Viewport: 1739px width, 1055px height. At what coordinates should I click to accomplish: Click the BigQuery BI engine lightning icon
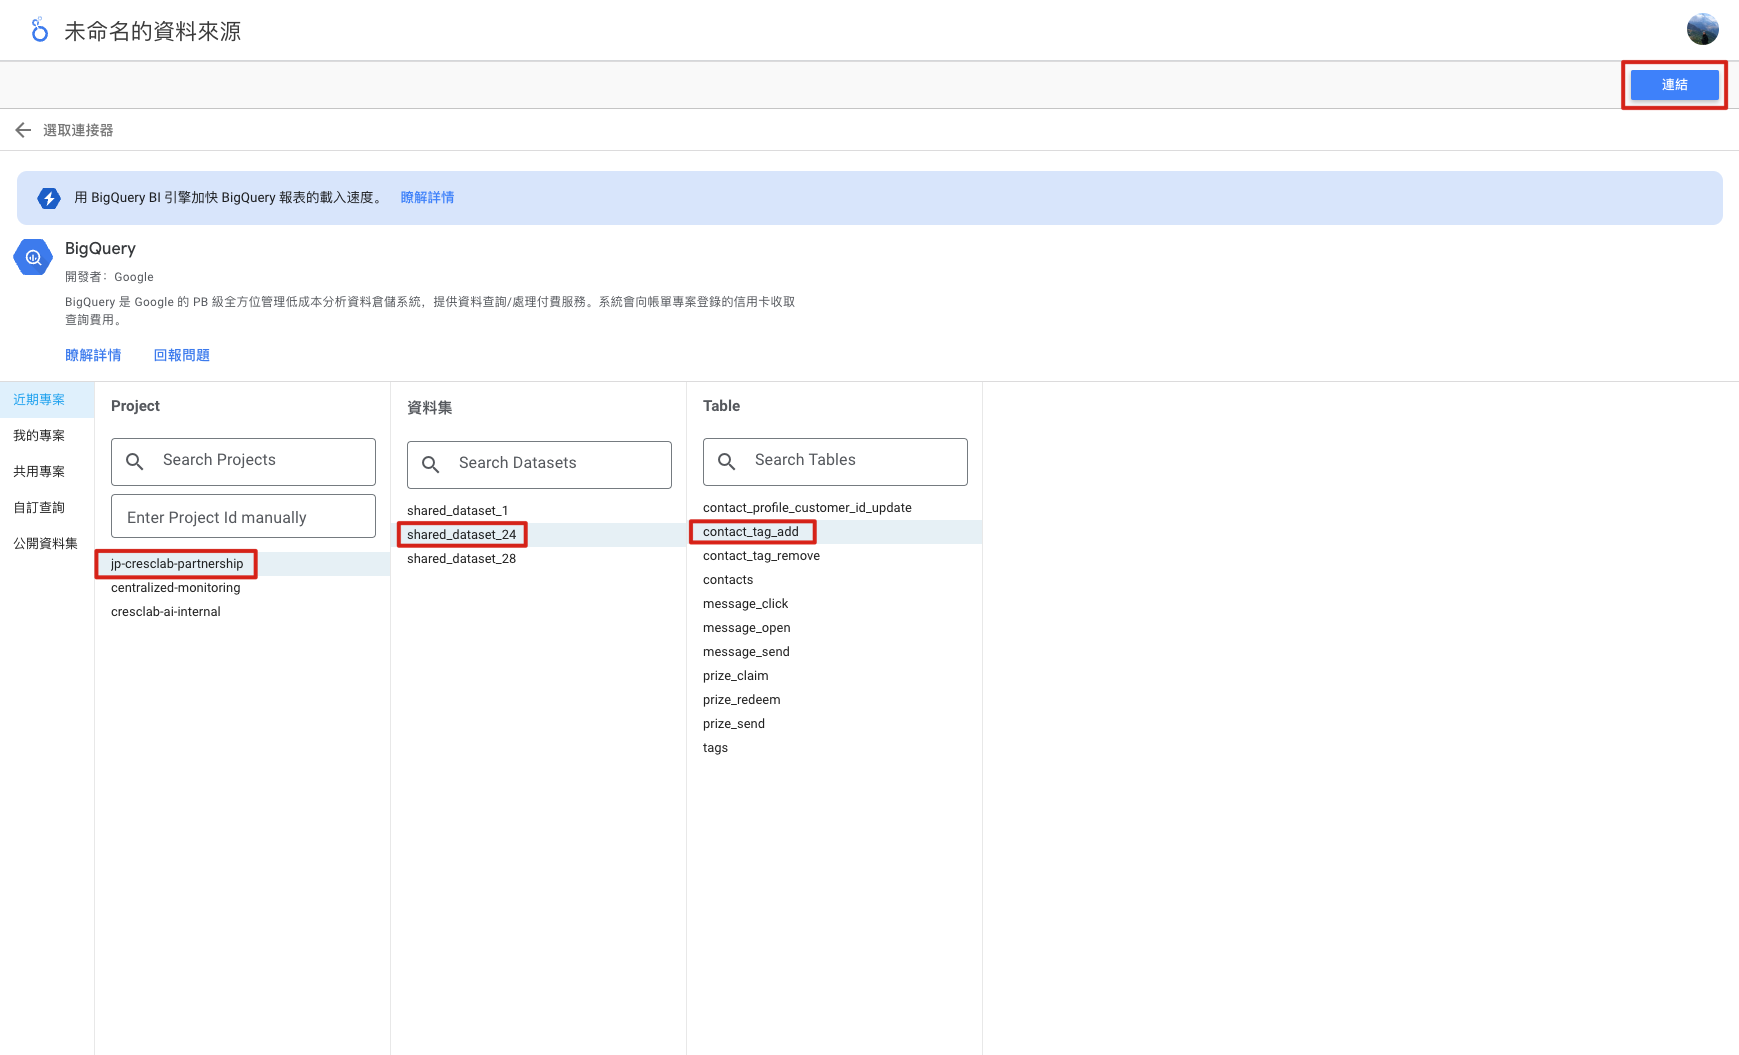point(49,198)
